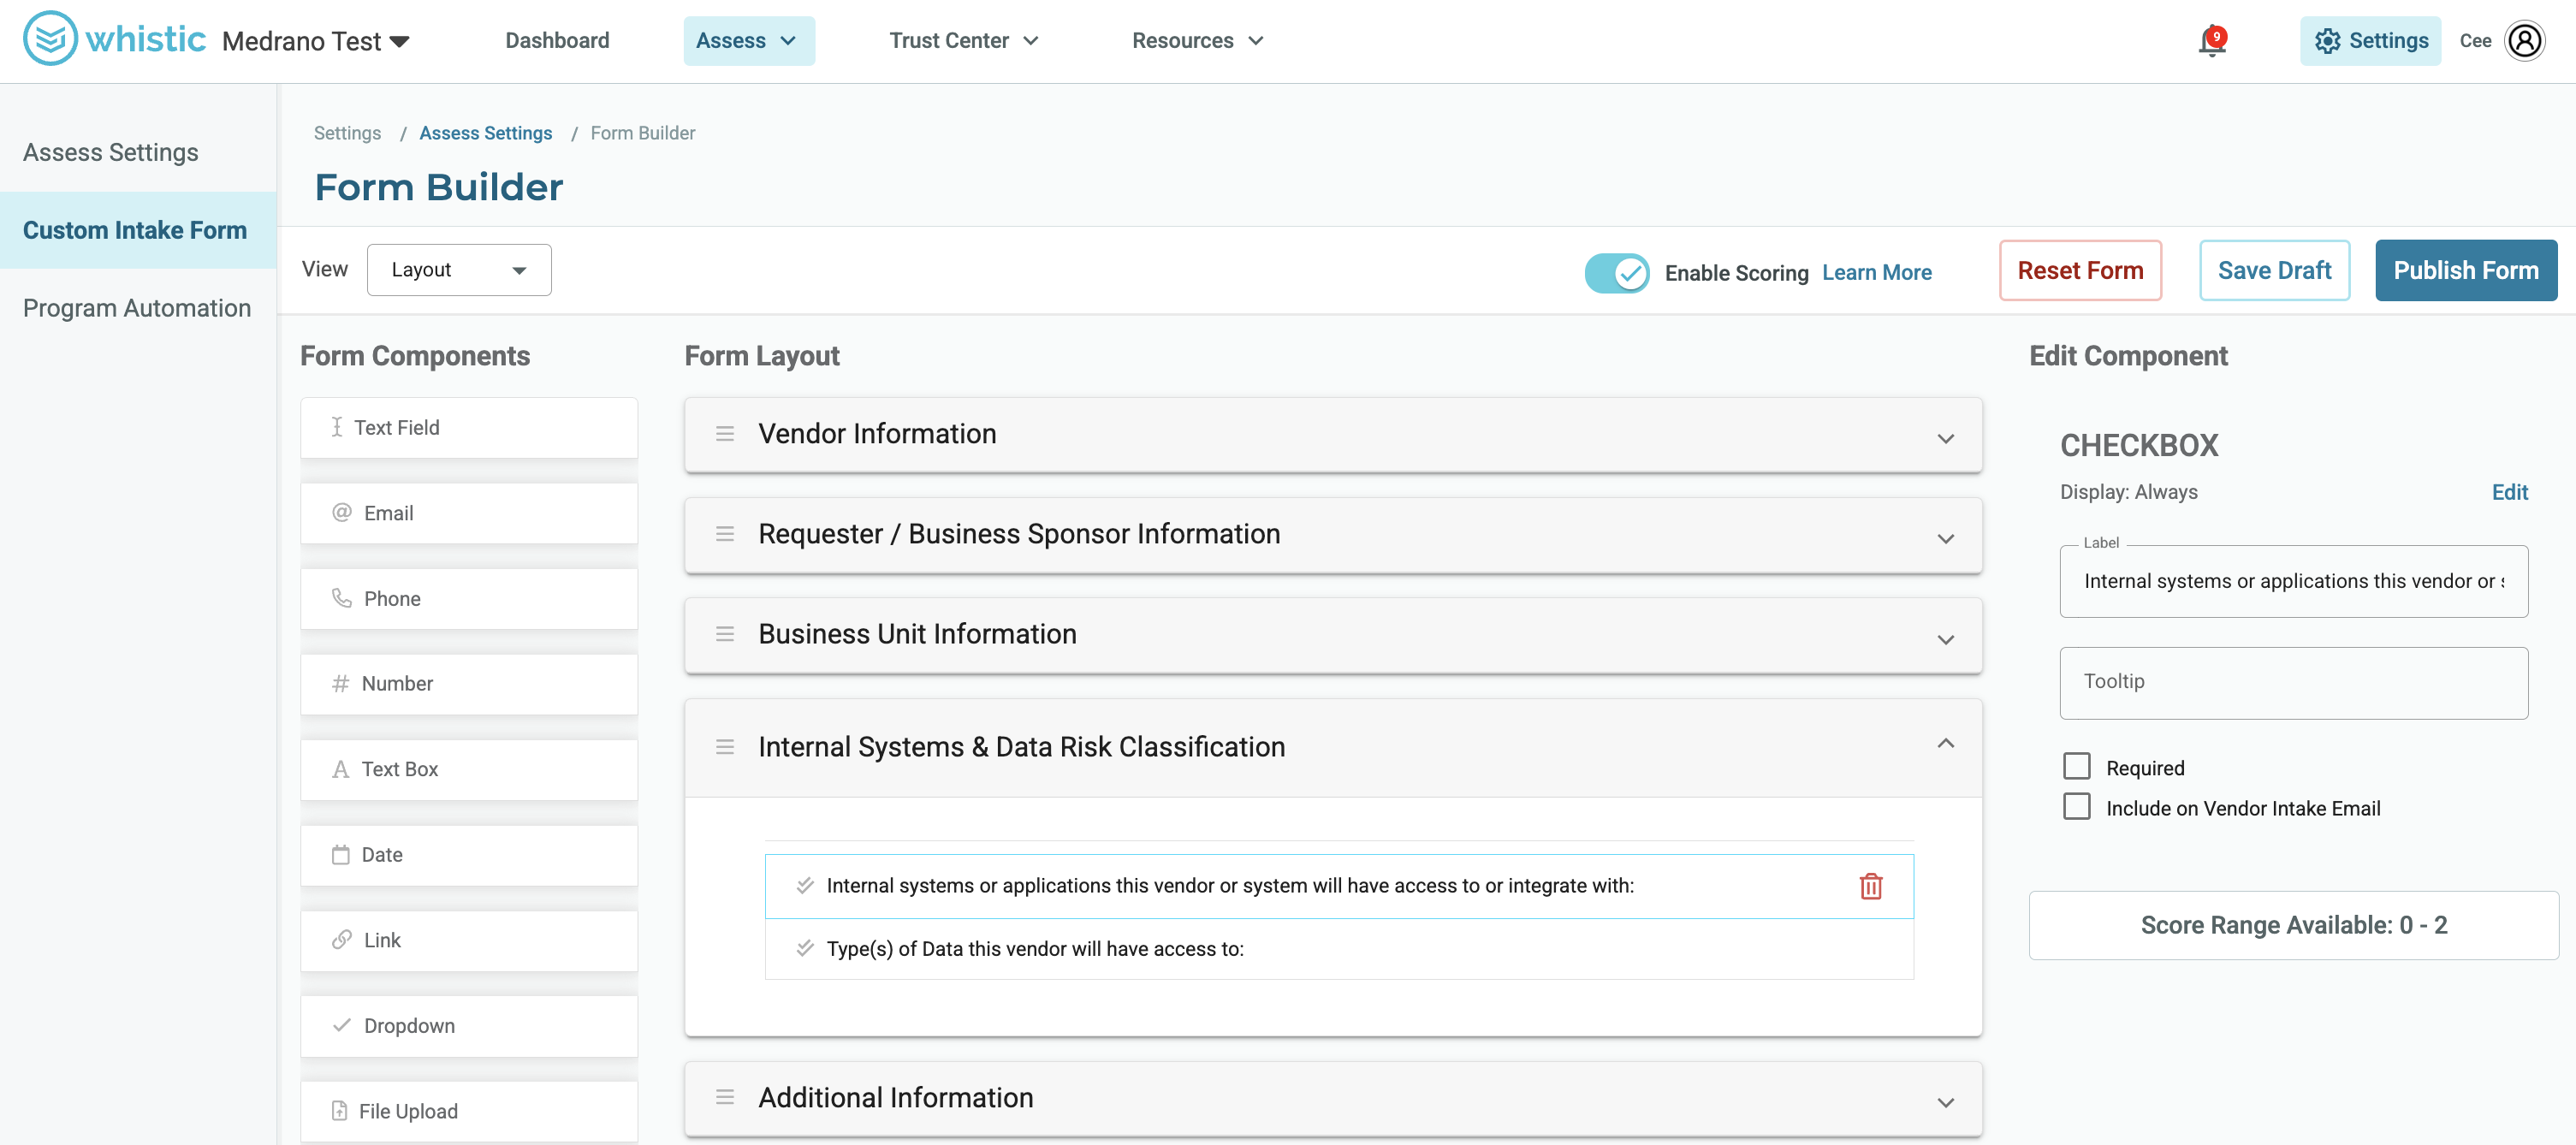This screenshot has width=2576, height=1145.
Task: Open Program Automation in the sidebar
Action: click(138, 308)
